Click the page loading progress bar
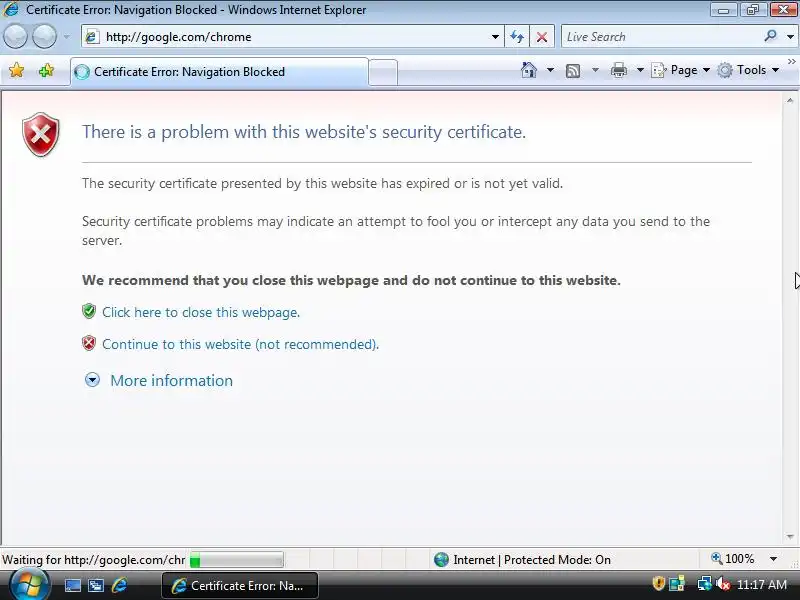This screenshot has height=600, width=800. pyautogui.click(x=236, y=560)
